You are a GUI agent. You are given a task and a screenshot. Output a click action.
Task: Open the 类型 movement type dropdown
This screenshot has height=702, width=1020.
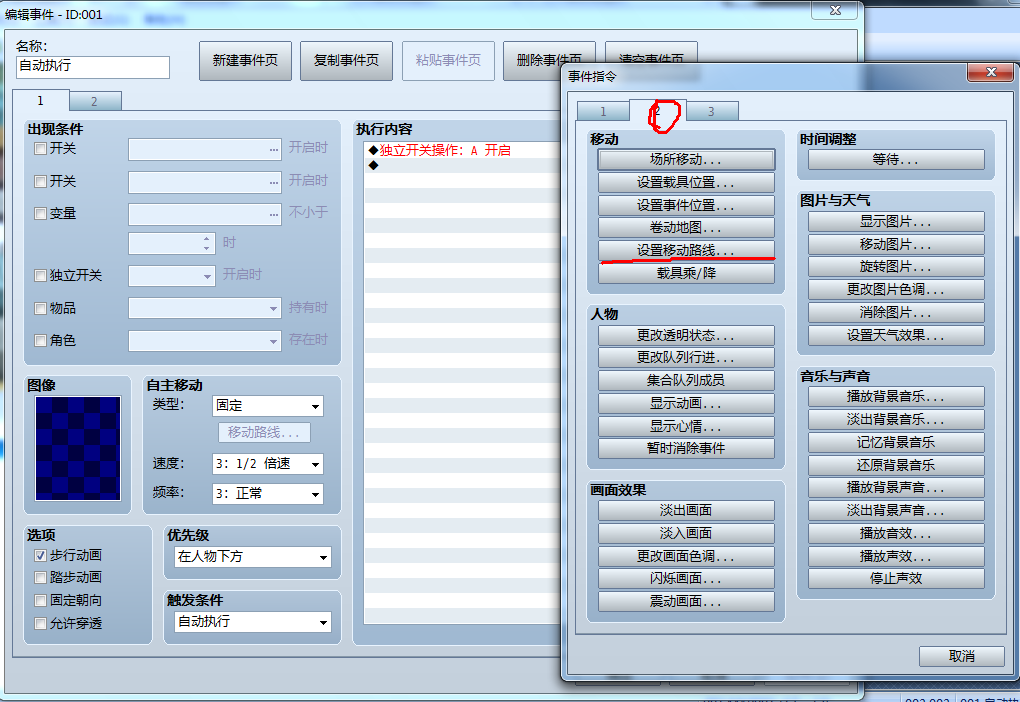(267, 406)
